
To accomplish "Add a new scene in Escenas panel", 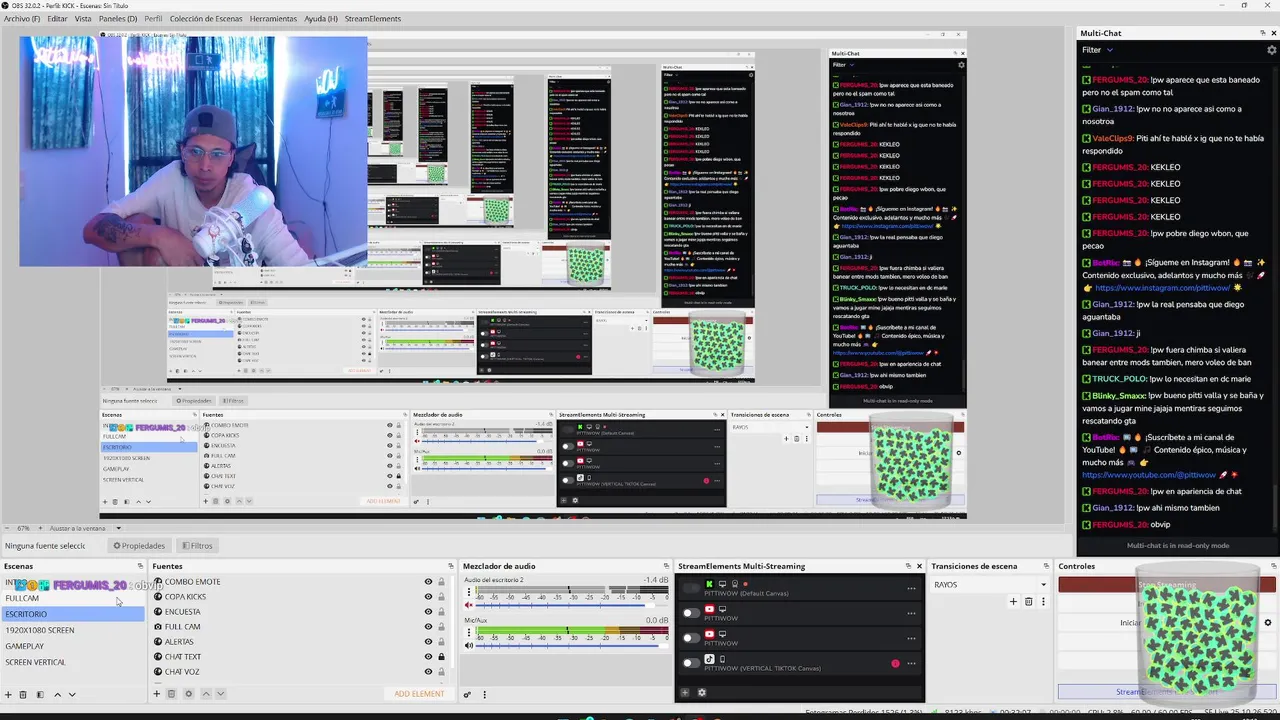I will click(x=8, y=694).
